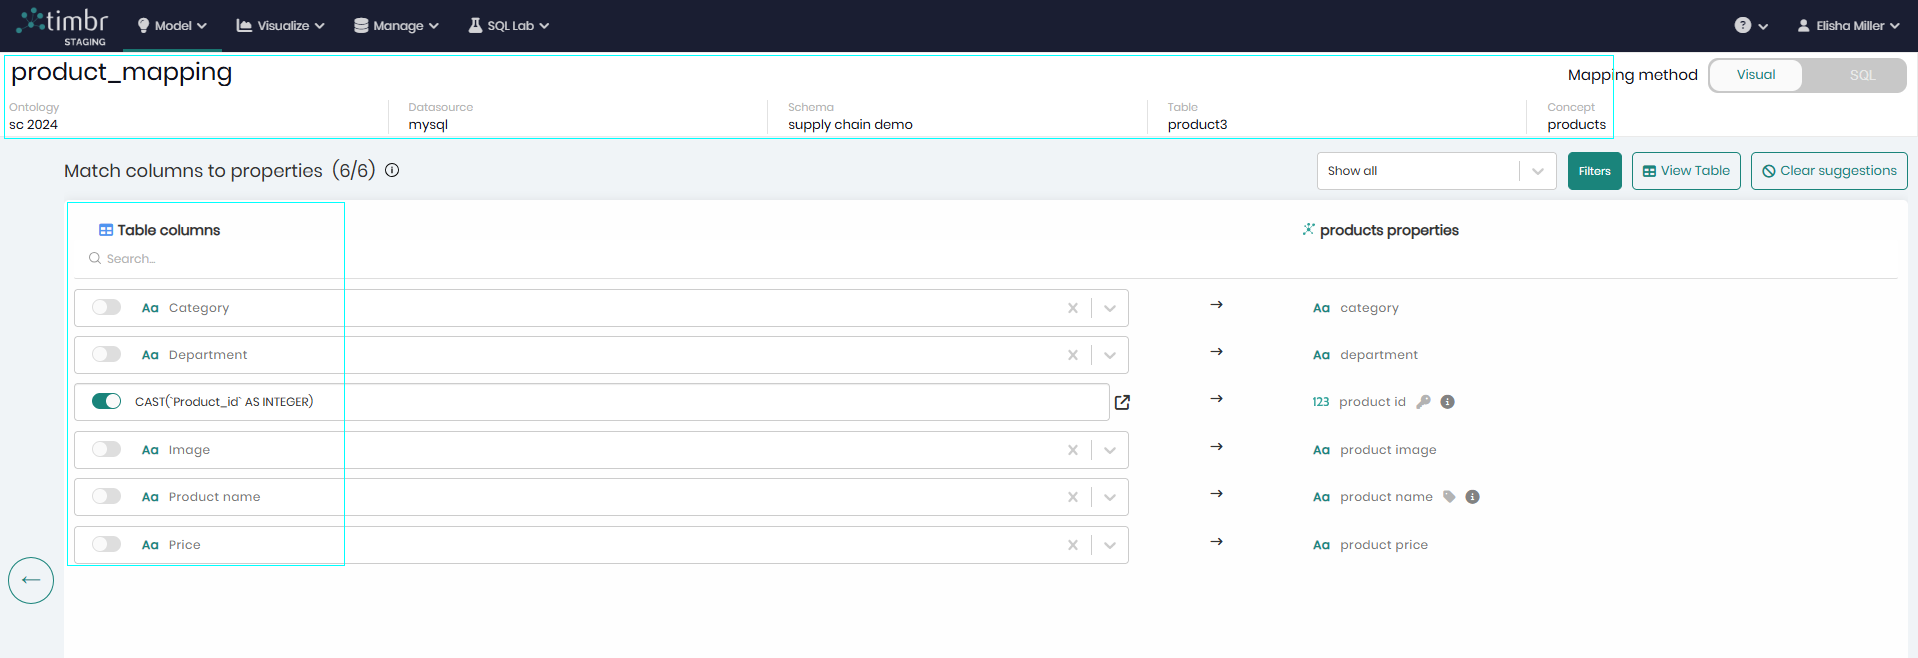Disable the CAST Product_id expression toggle
Screen dimensions: 1918x658
[x=106, y=401]
